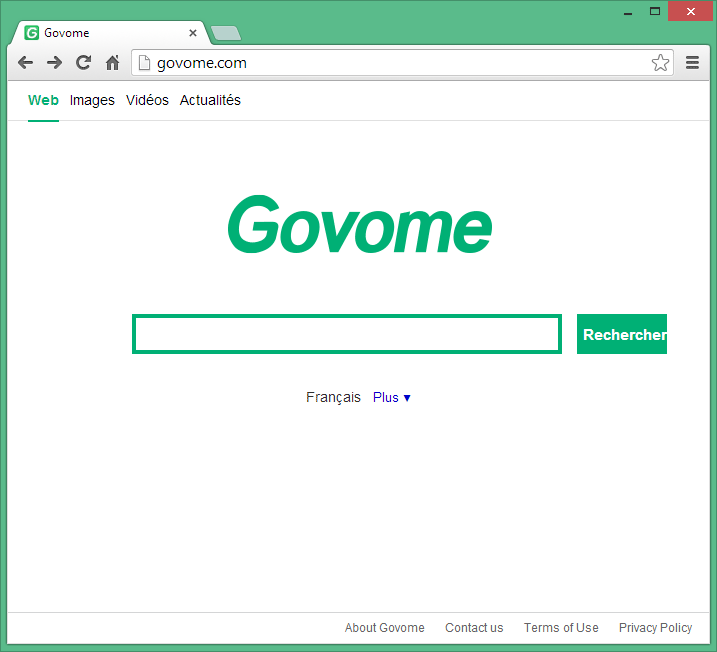Close the Govome tab
This screenshot has width=717, height=652.
point(193,33)
